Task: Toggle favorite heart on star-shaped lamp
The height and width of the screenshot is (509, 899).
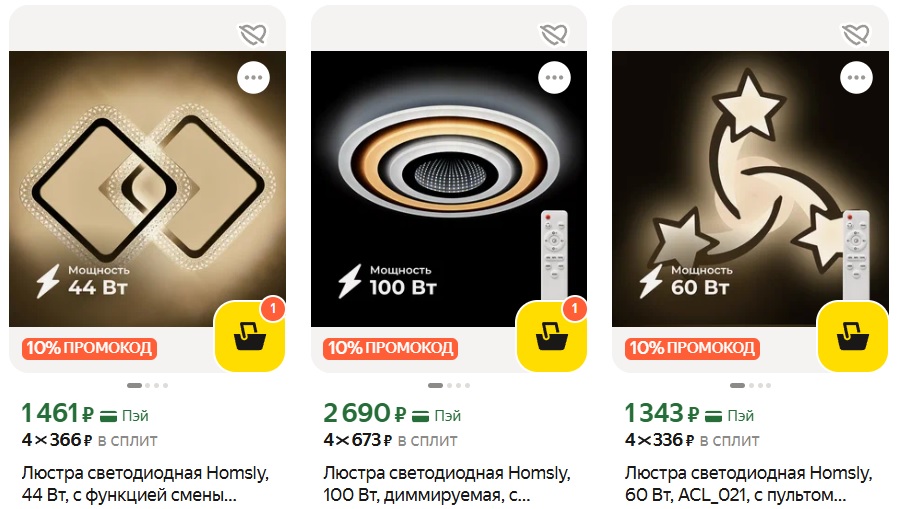Action: (x=856, y=34)
